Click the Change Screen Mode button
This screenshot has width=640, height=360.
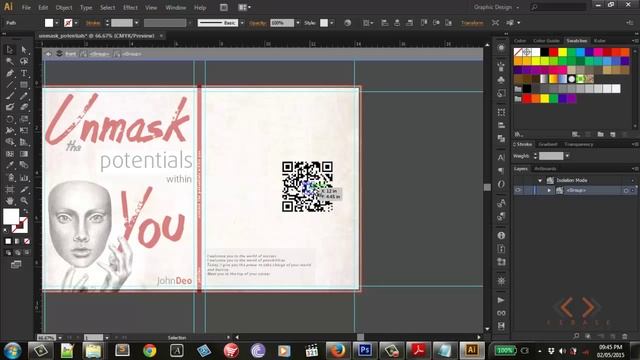tap(16, 265)
